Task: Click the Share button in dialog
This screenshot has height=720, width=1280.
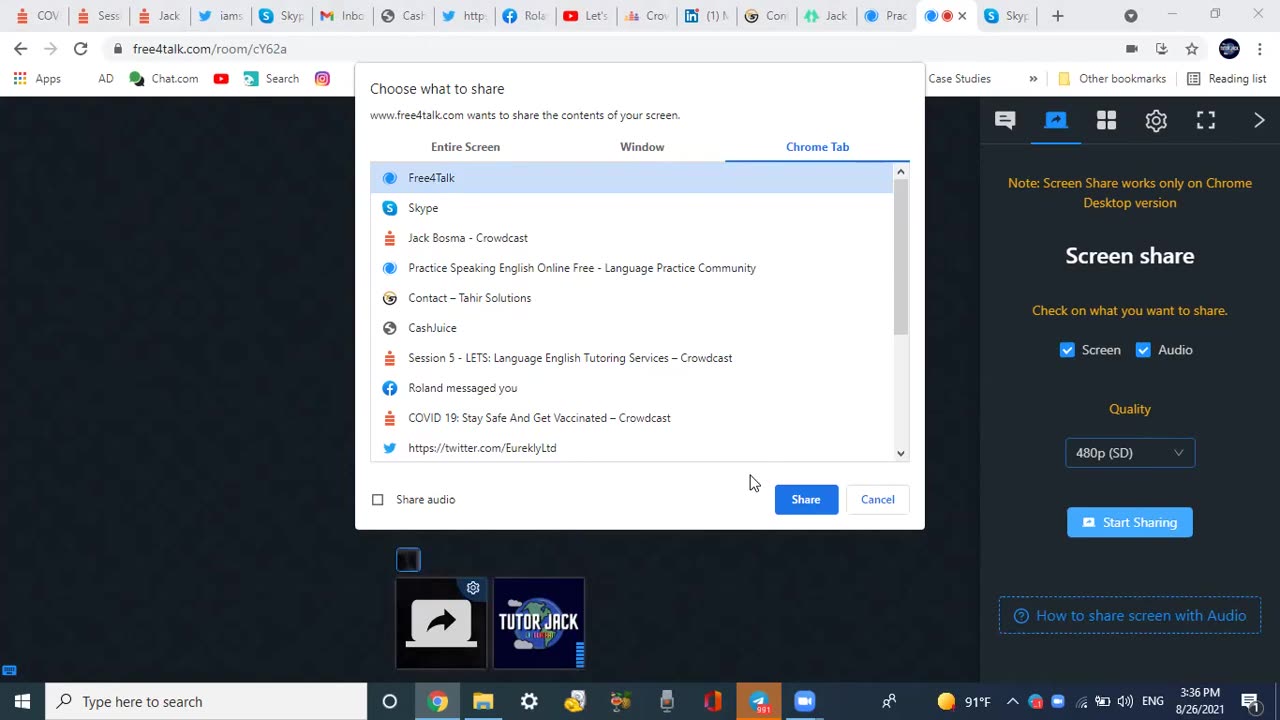Action: pyautogui.click(x=806, y=499)
